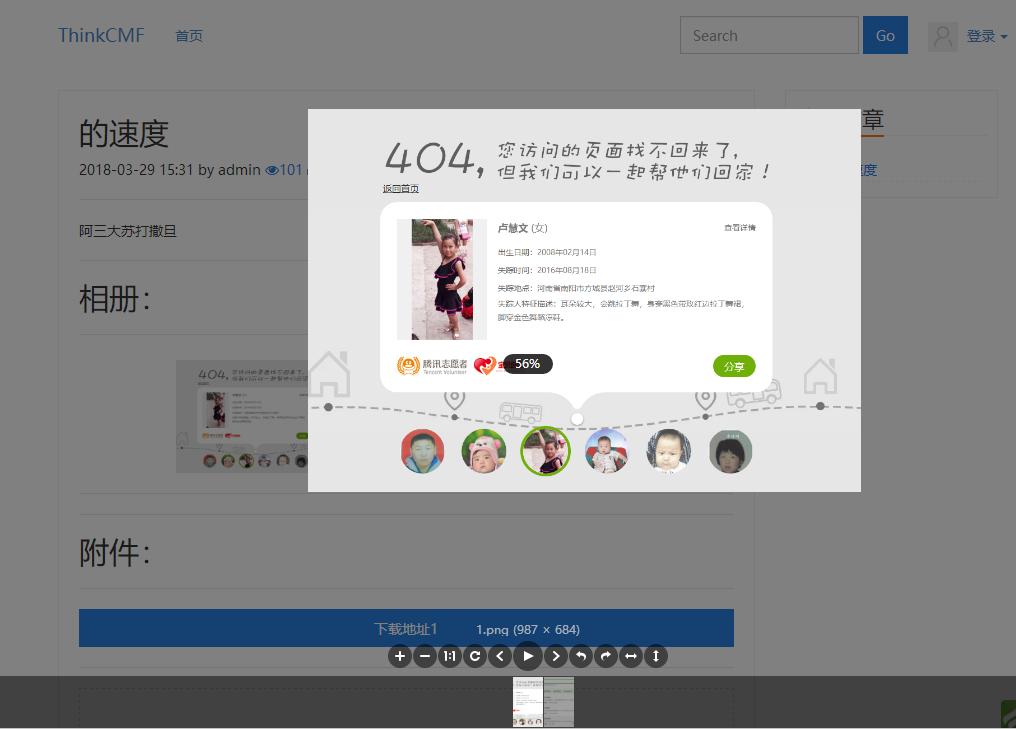
Task: Open the 首页 nav menu item
Action: [189, 36]
